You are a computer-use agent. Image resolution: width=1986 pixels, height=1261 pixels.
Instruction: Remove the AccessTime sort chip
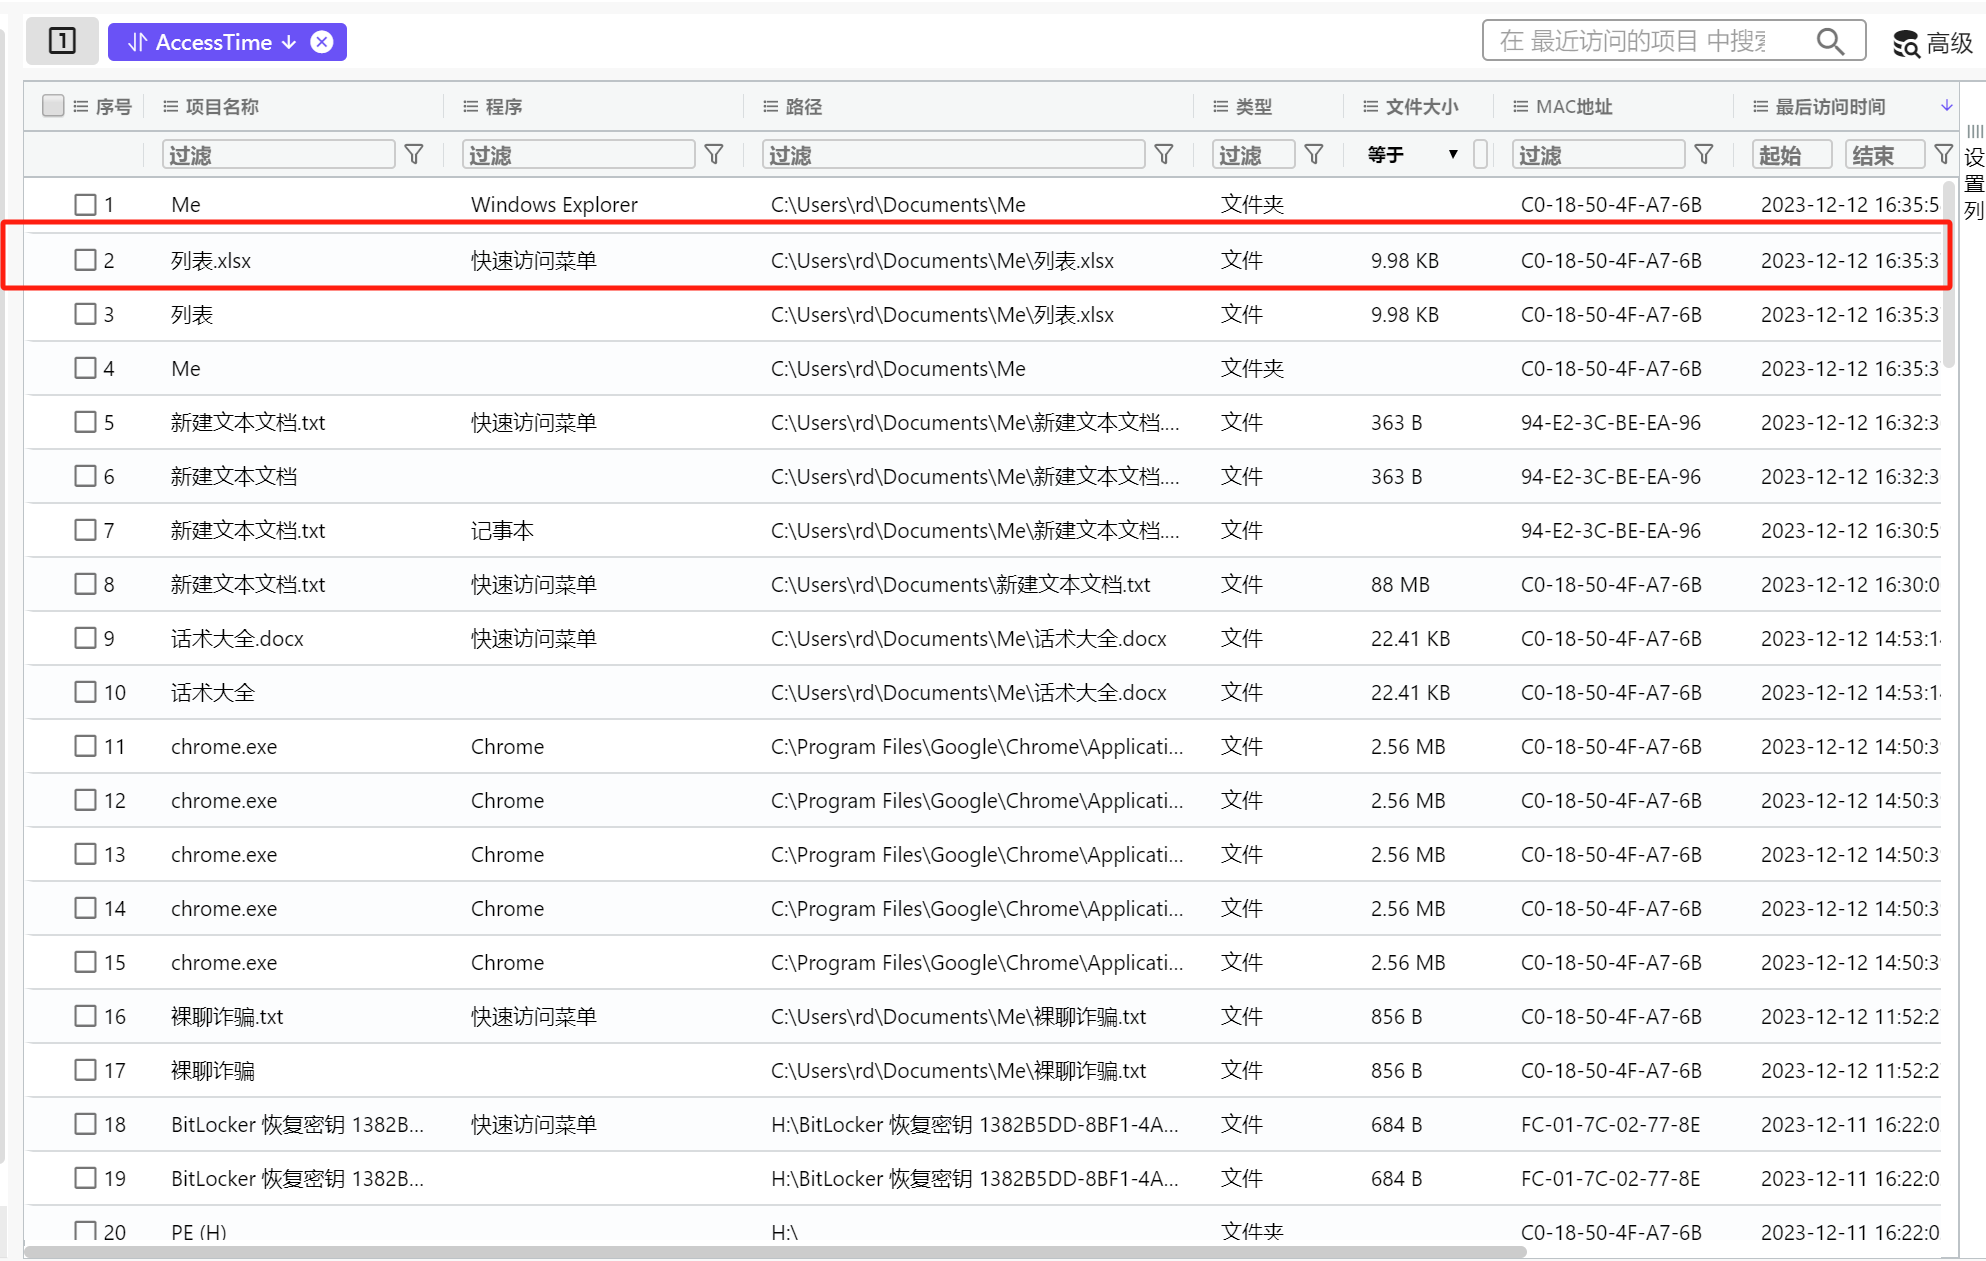[x=322, y=42]
